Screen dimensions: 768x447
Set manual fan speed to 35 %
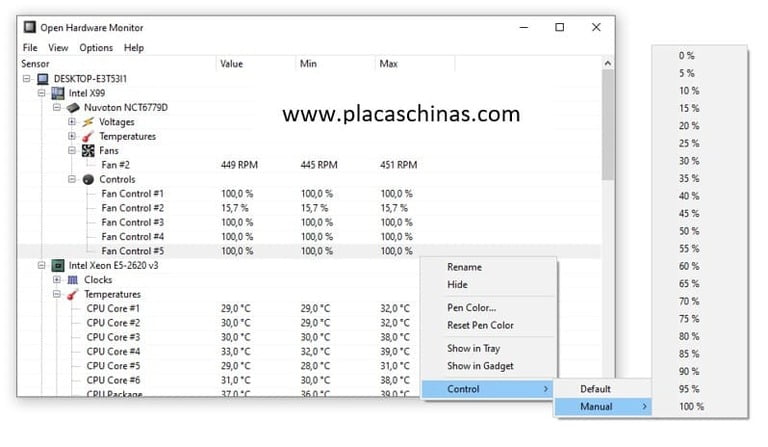tap(699, 179)
